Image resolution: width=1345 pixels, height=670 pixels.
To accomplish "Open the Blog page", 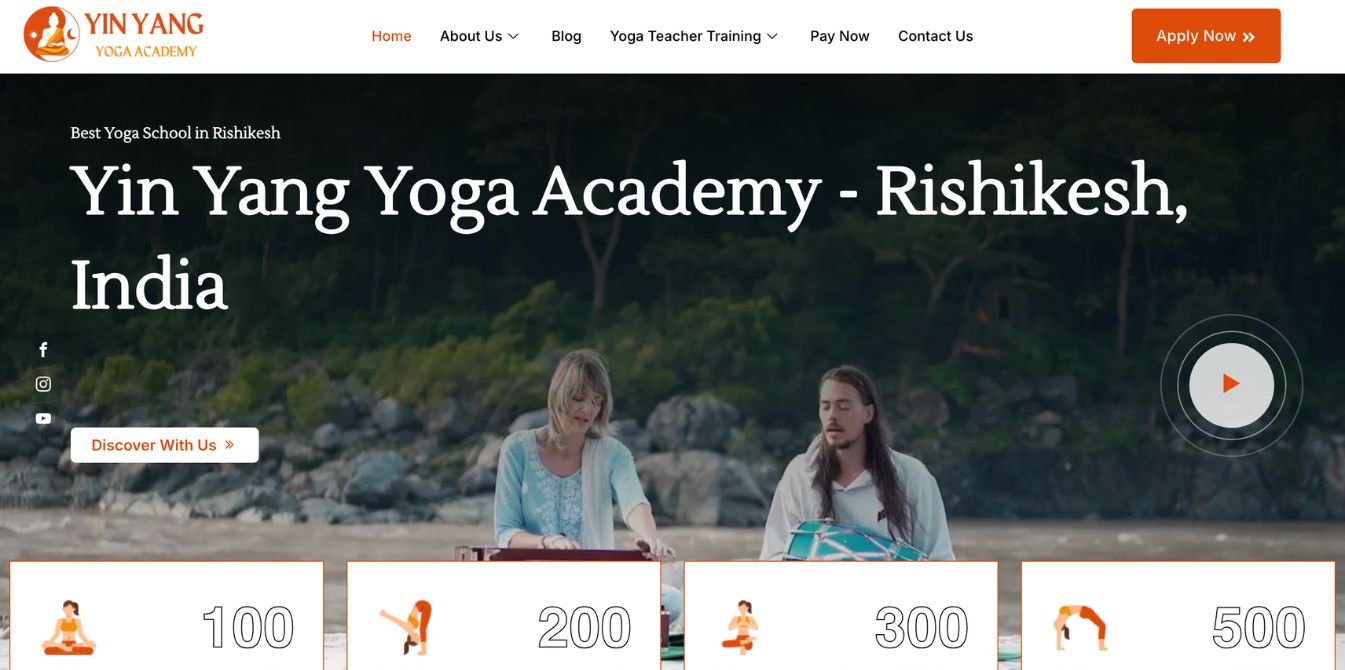I will pyautogui.click(x=566, y=36).
